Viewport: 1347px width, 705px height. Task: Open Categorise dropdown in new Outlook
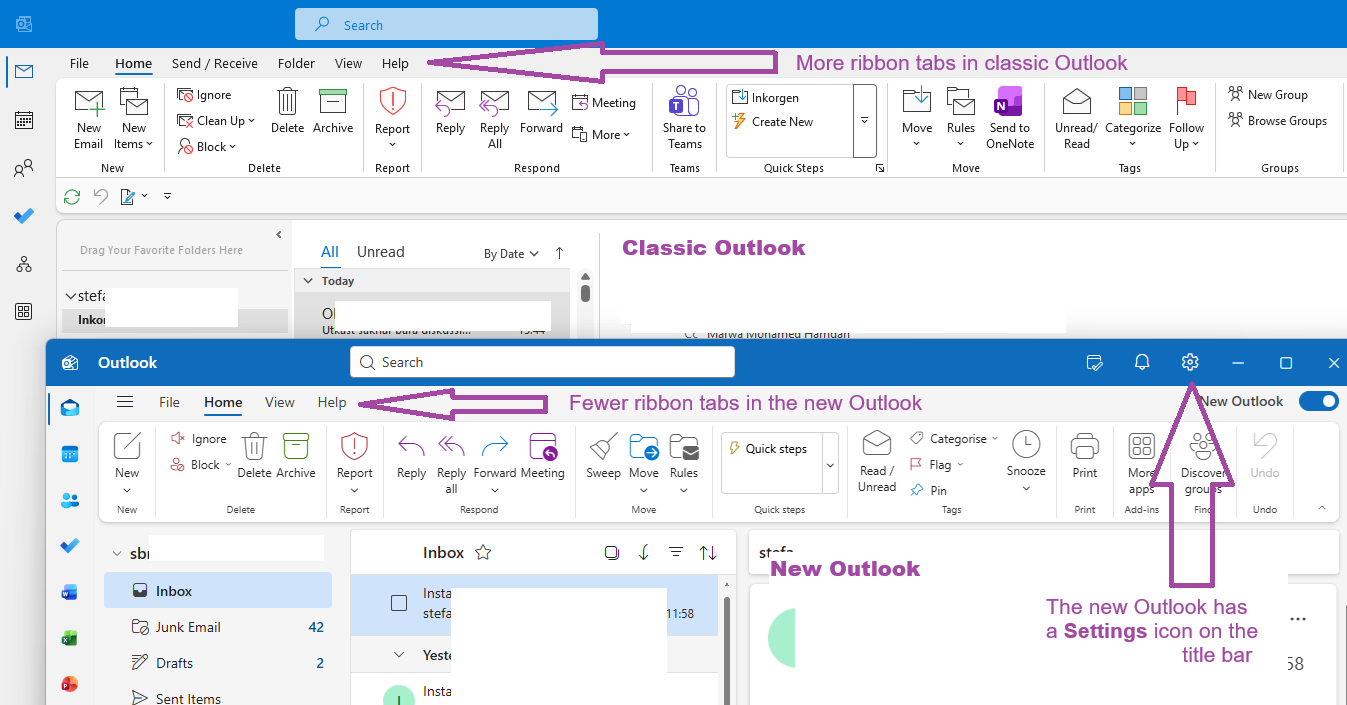[x=954, y=438]
